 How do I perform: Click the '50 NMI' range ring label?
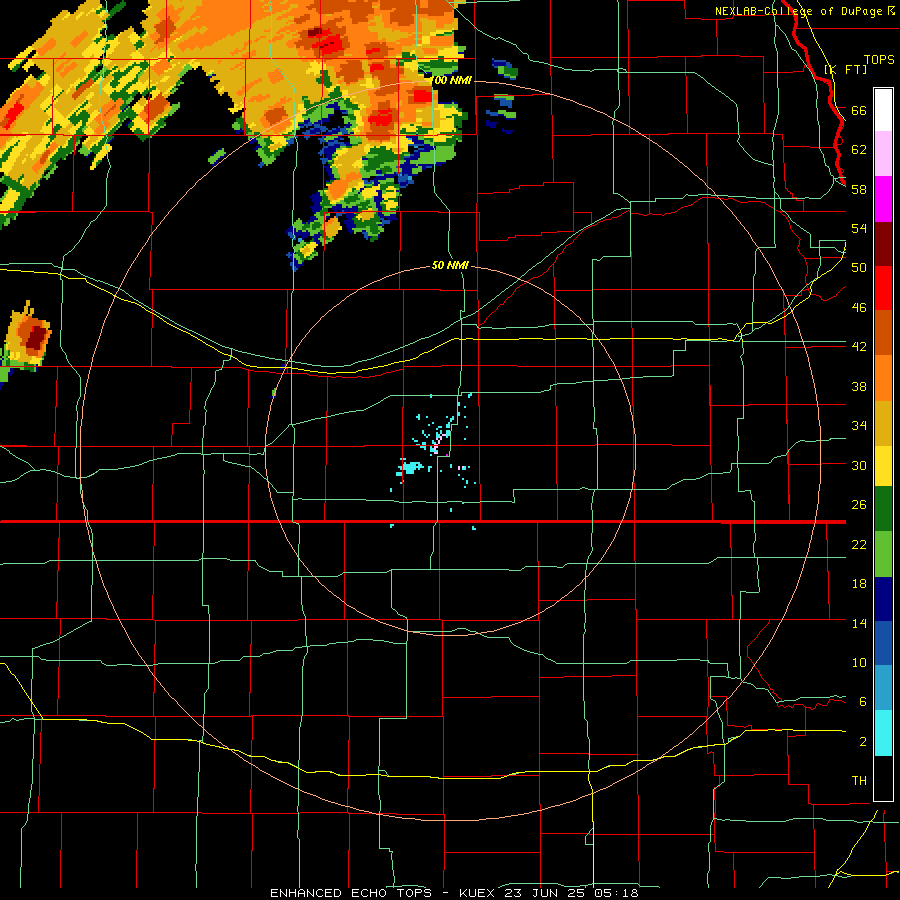coord(450,265)
